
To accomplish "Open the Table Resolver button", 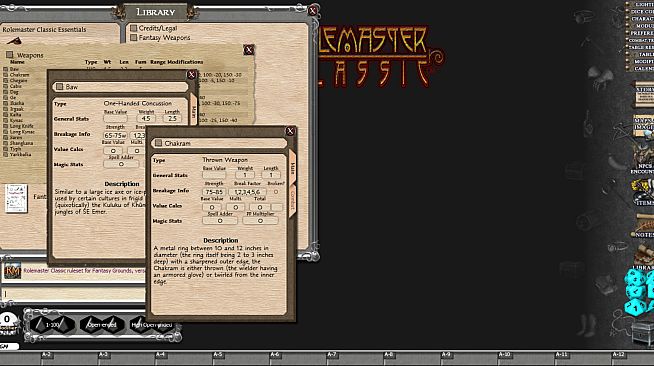I will tap(641, 47).
